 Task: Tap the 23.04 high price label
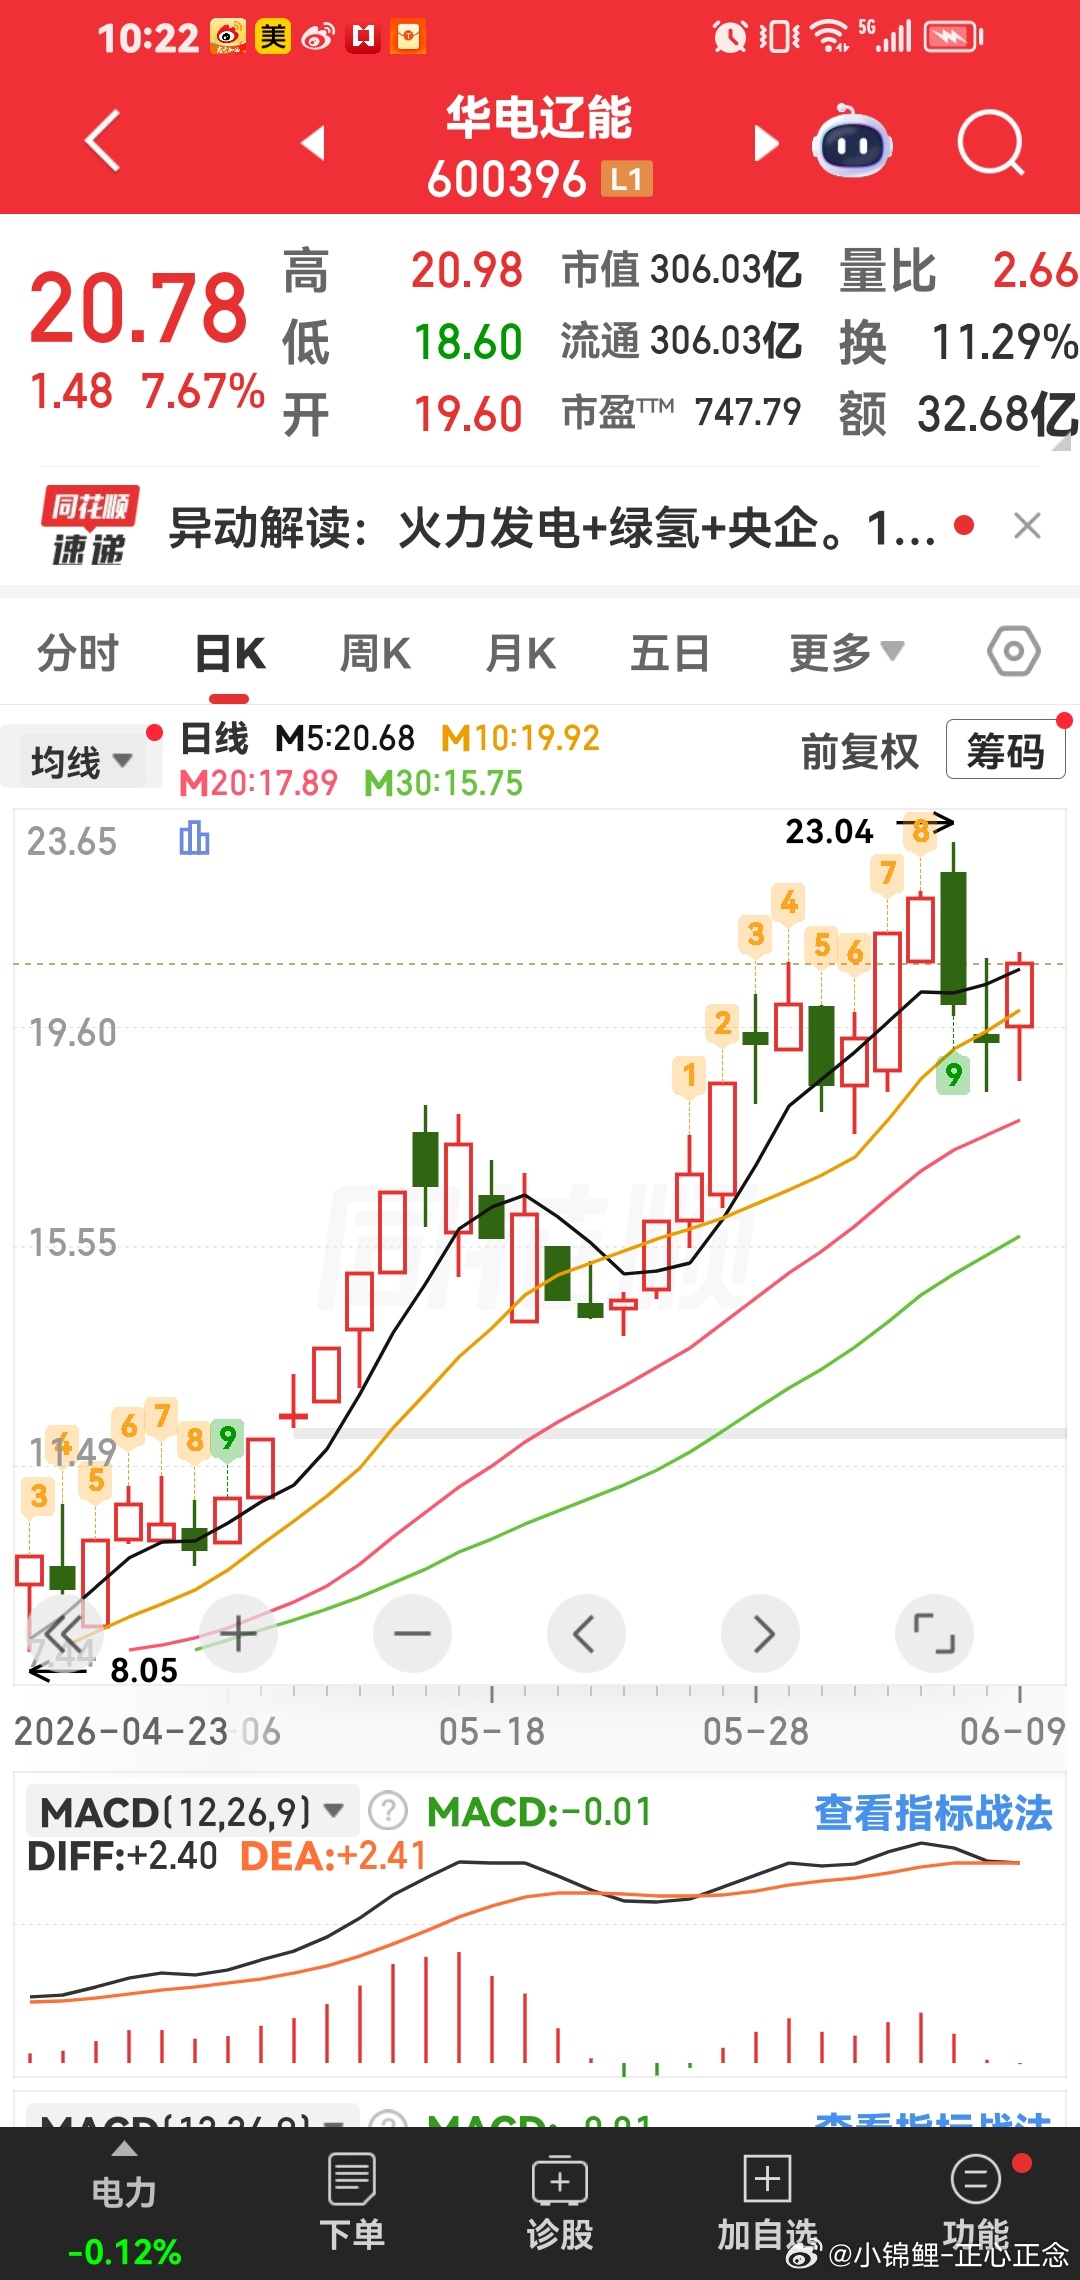point(829,831)
